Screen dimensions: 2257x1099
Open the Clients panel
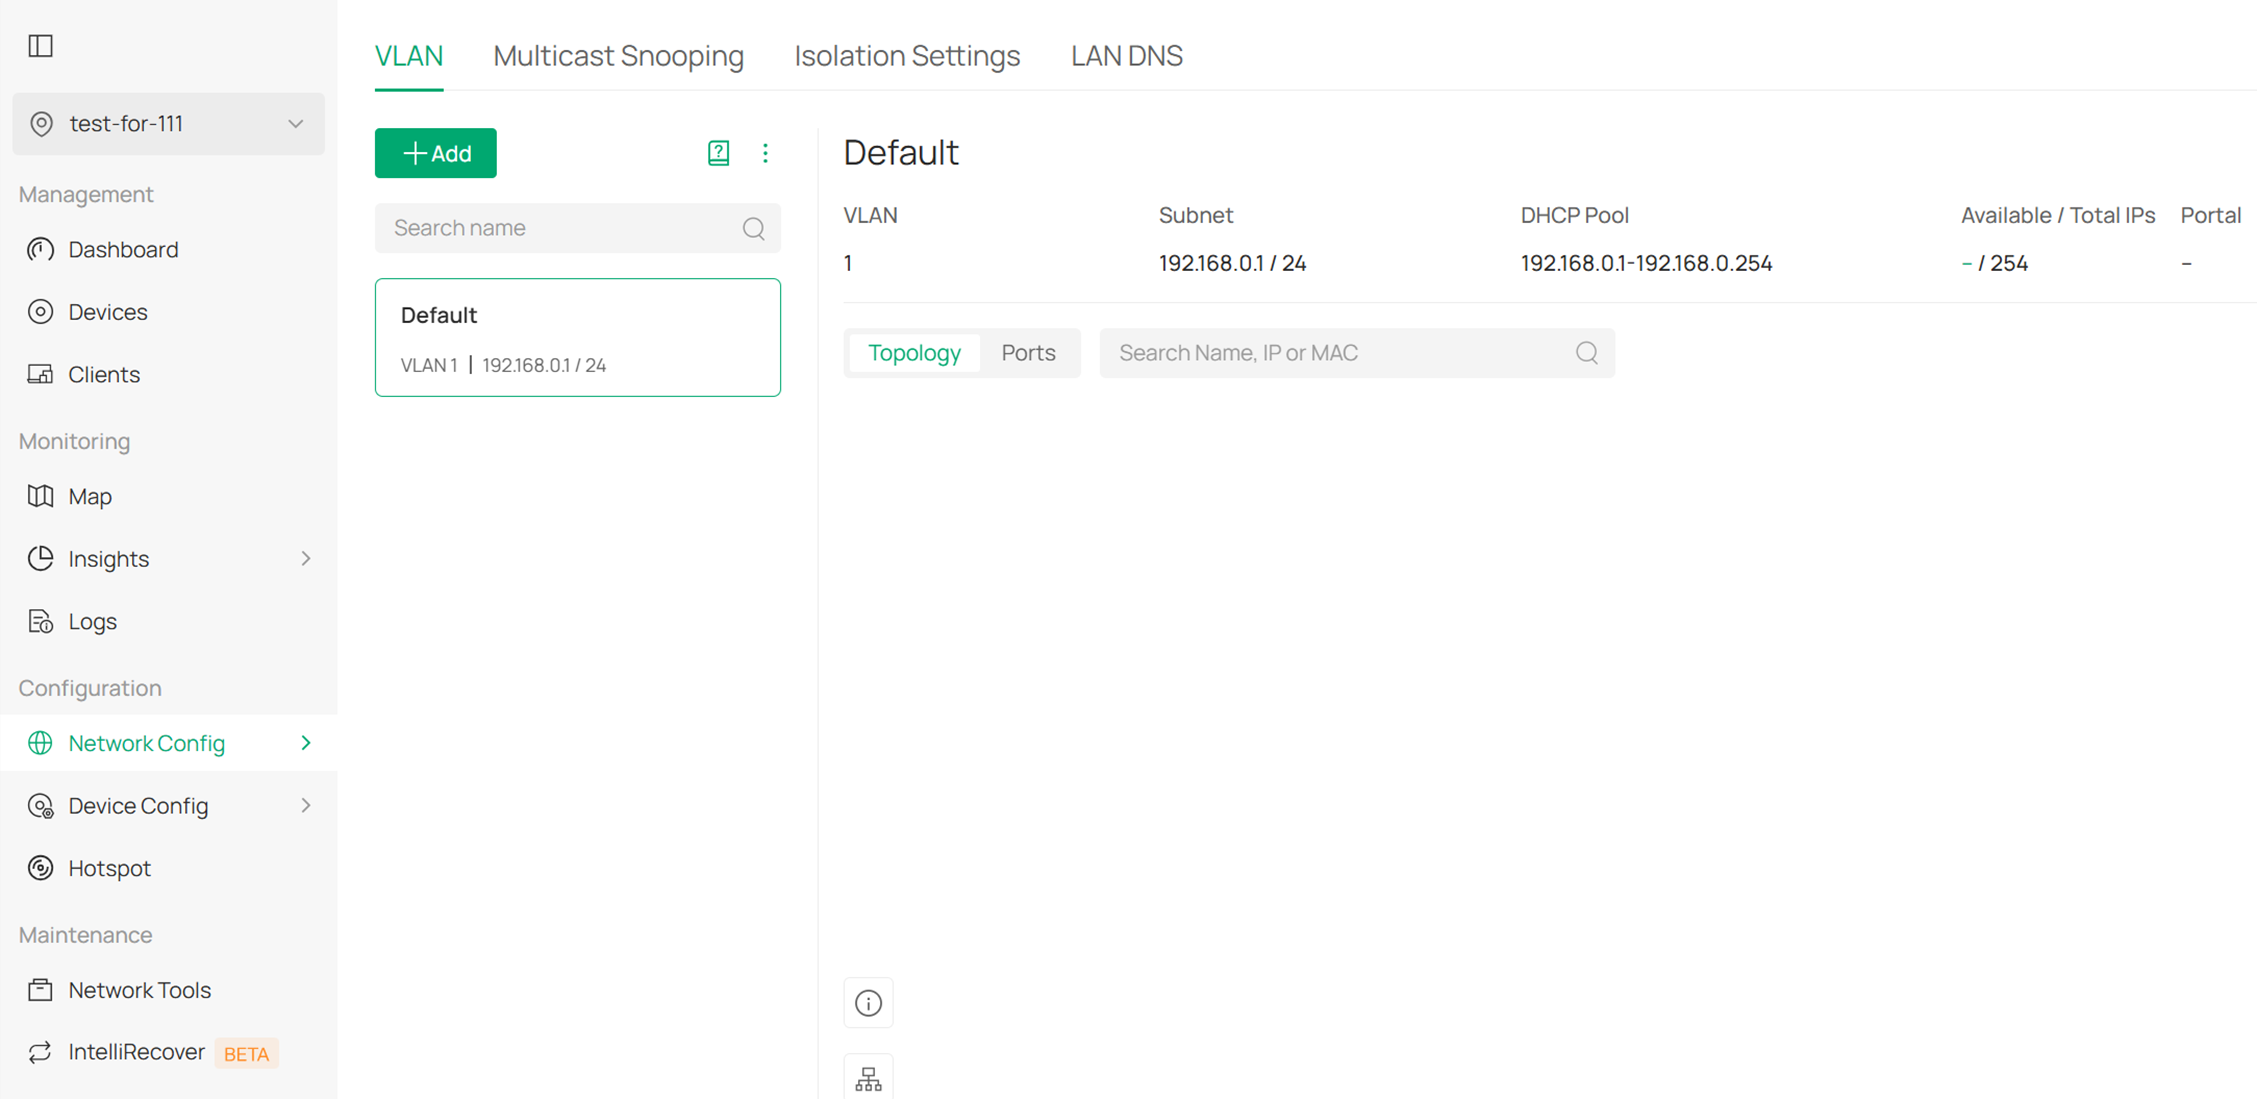click(x=103, y=374)
